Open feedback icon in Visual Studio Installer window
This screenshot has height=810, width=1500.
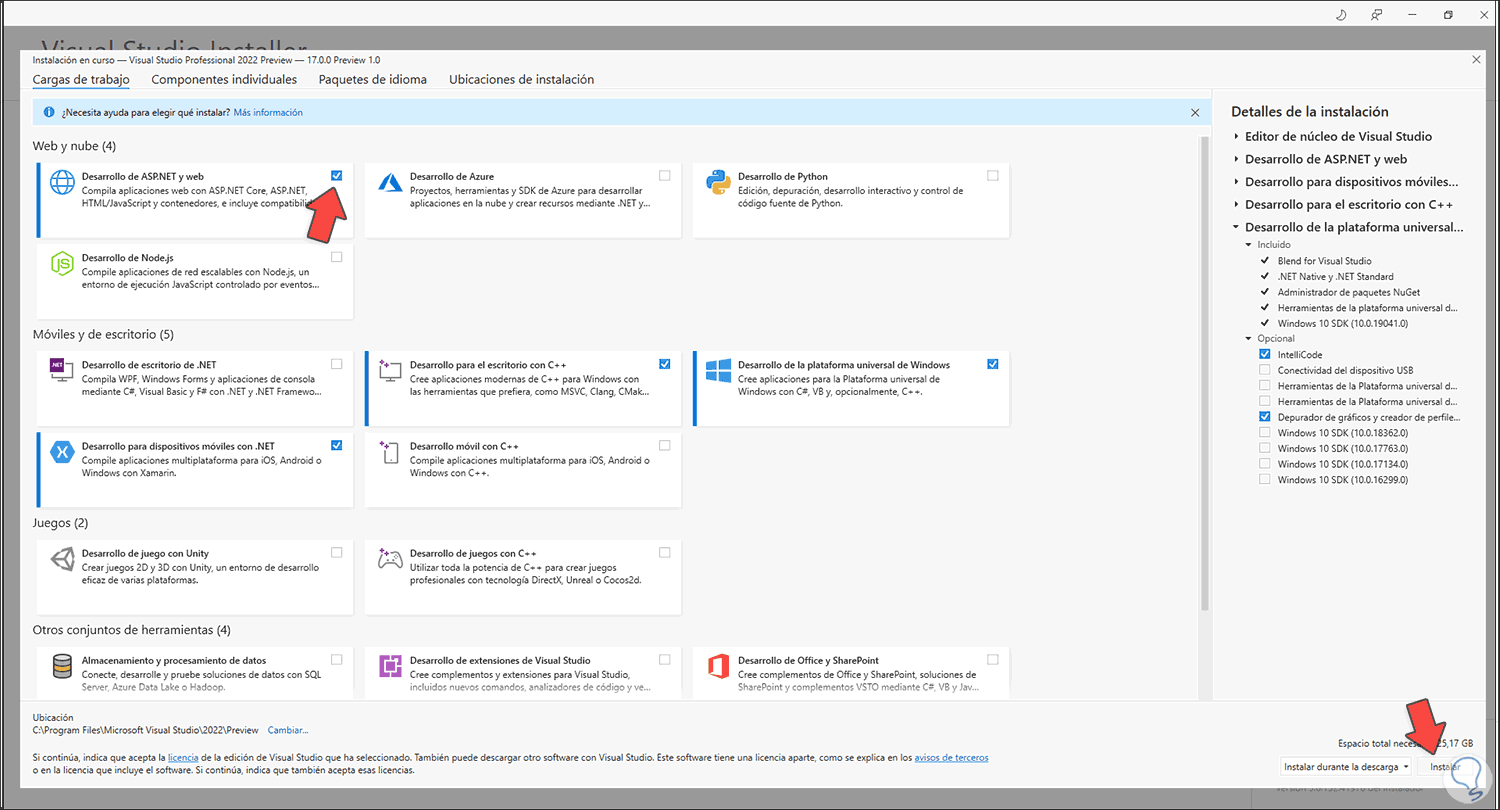click(x=1377, y=15)
